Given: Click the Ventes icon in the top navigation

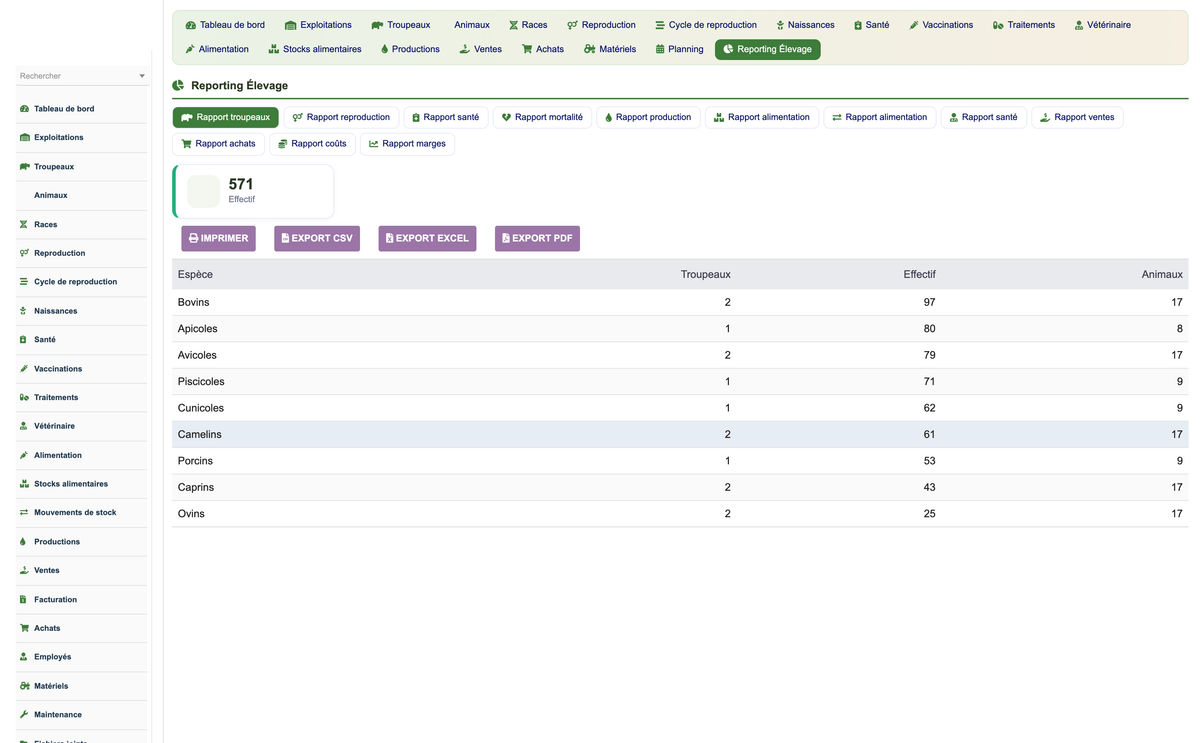Looking at the screenshot, I should [x=465, y=49].
